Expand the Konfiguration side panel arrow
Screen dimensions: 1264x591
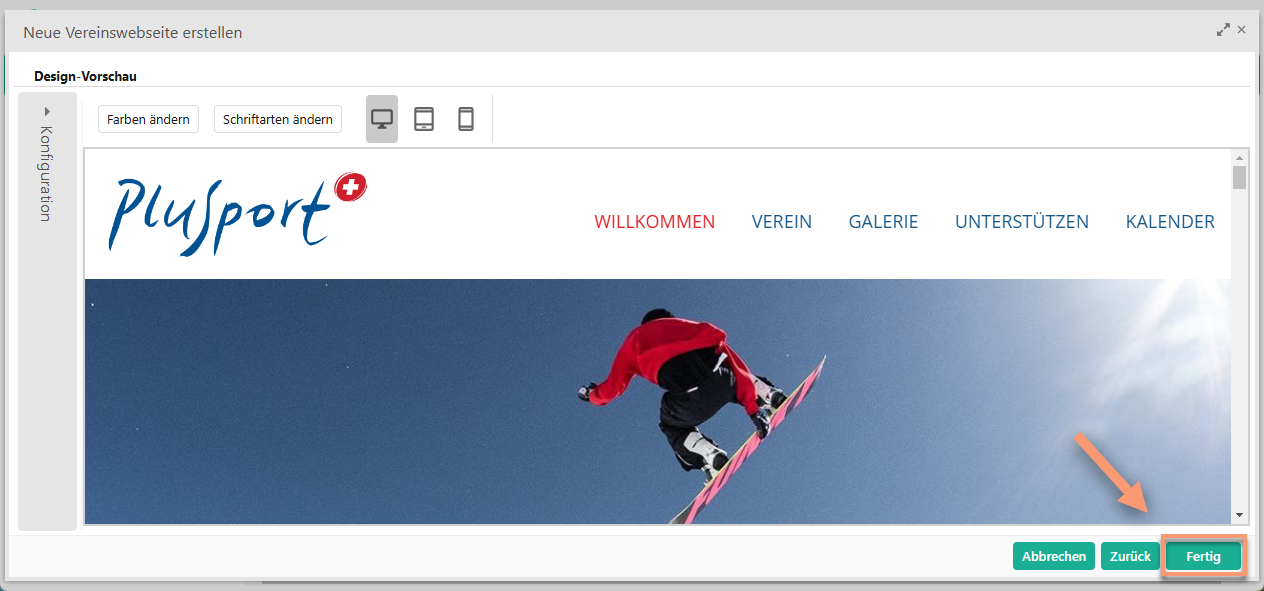pyautogui.click(x=47, y=111)
